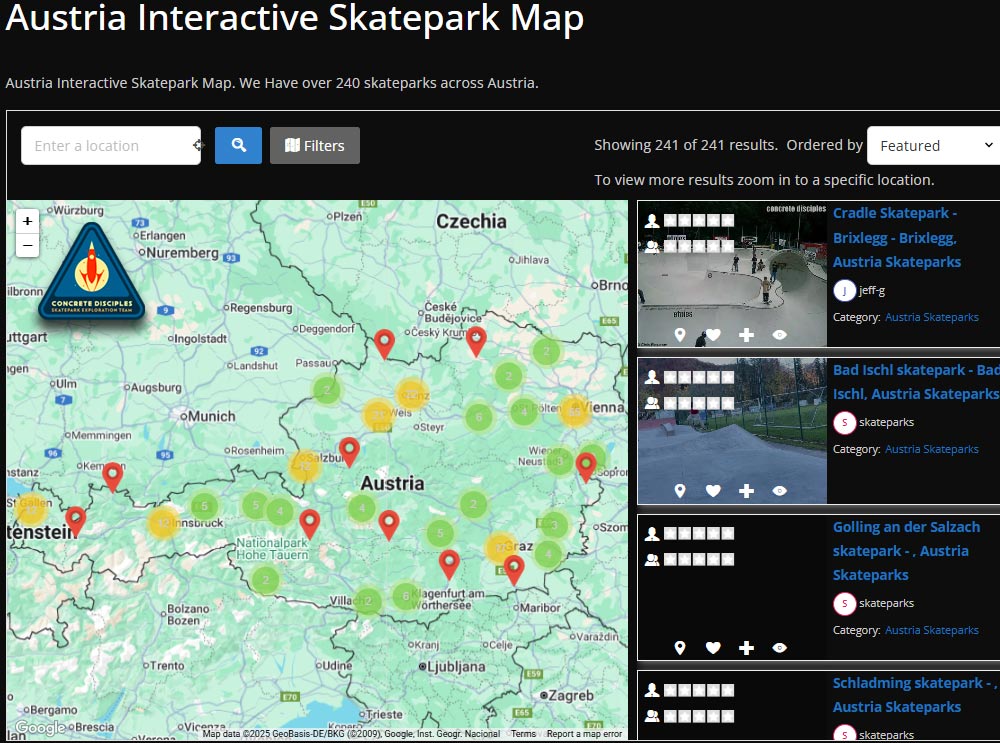Click Austria Skateparks category link on Golling card
The height and width of the screenshot is (743, 1000).
click(x=932, y=630)
